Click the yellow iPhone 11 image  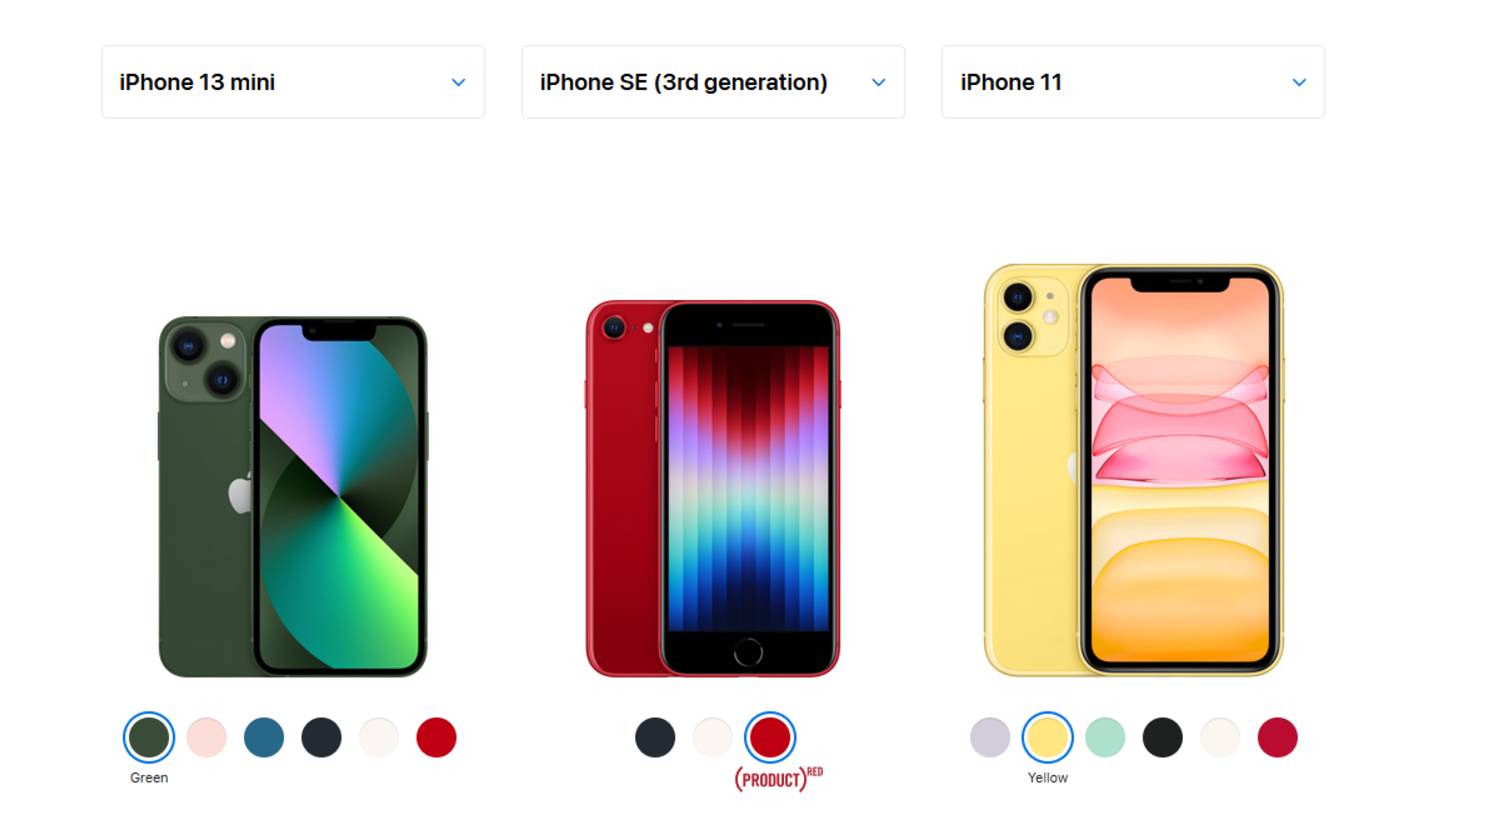[x=1134, y=470]
